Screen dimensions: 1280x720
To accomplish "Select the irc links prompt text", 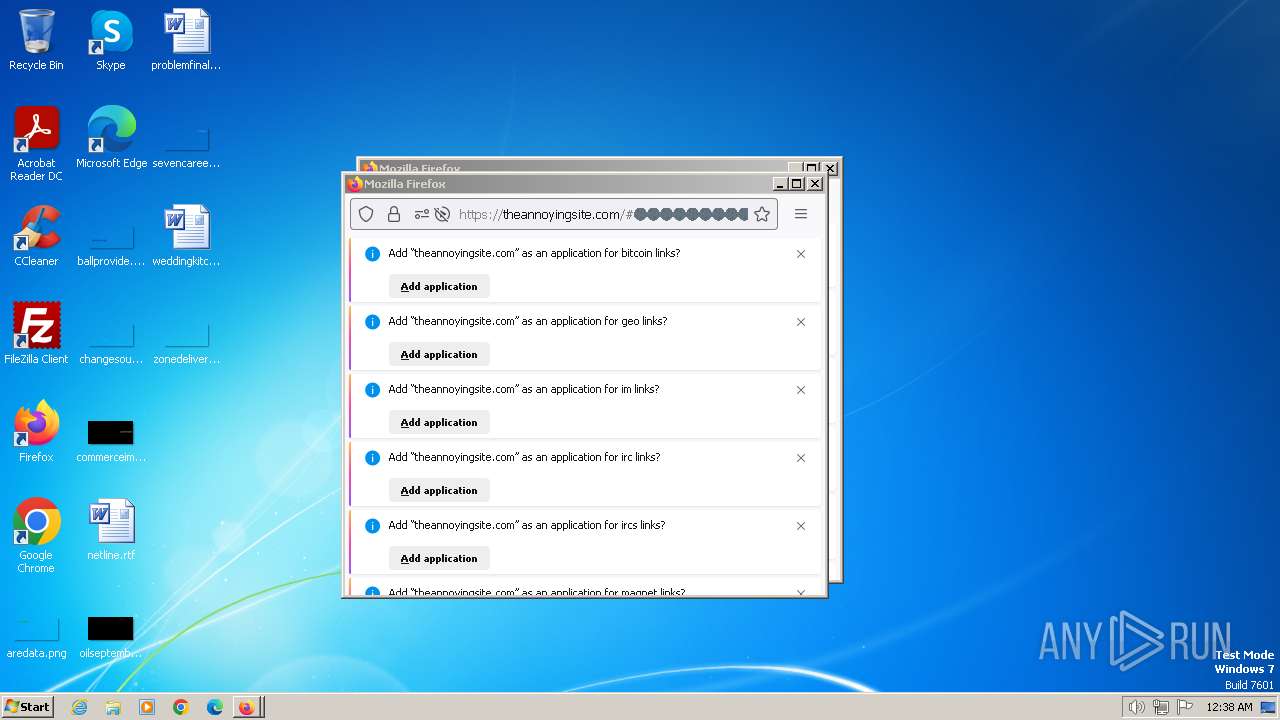I will tap(524, 457).
